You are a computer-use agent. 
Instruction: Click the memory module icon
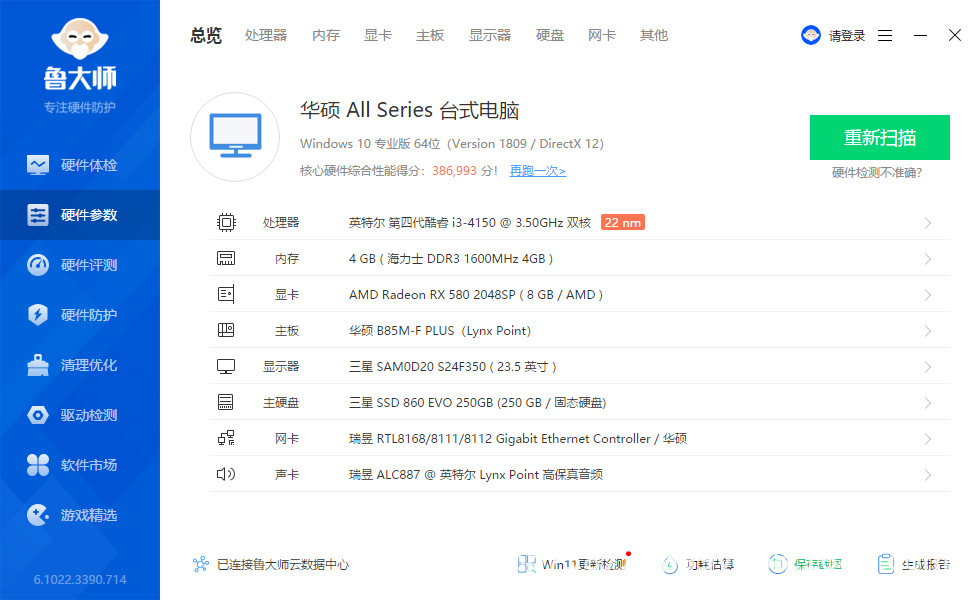[x=226, y=258]
